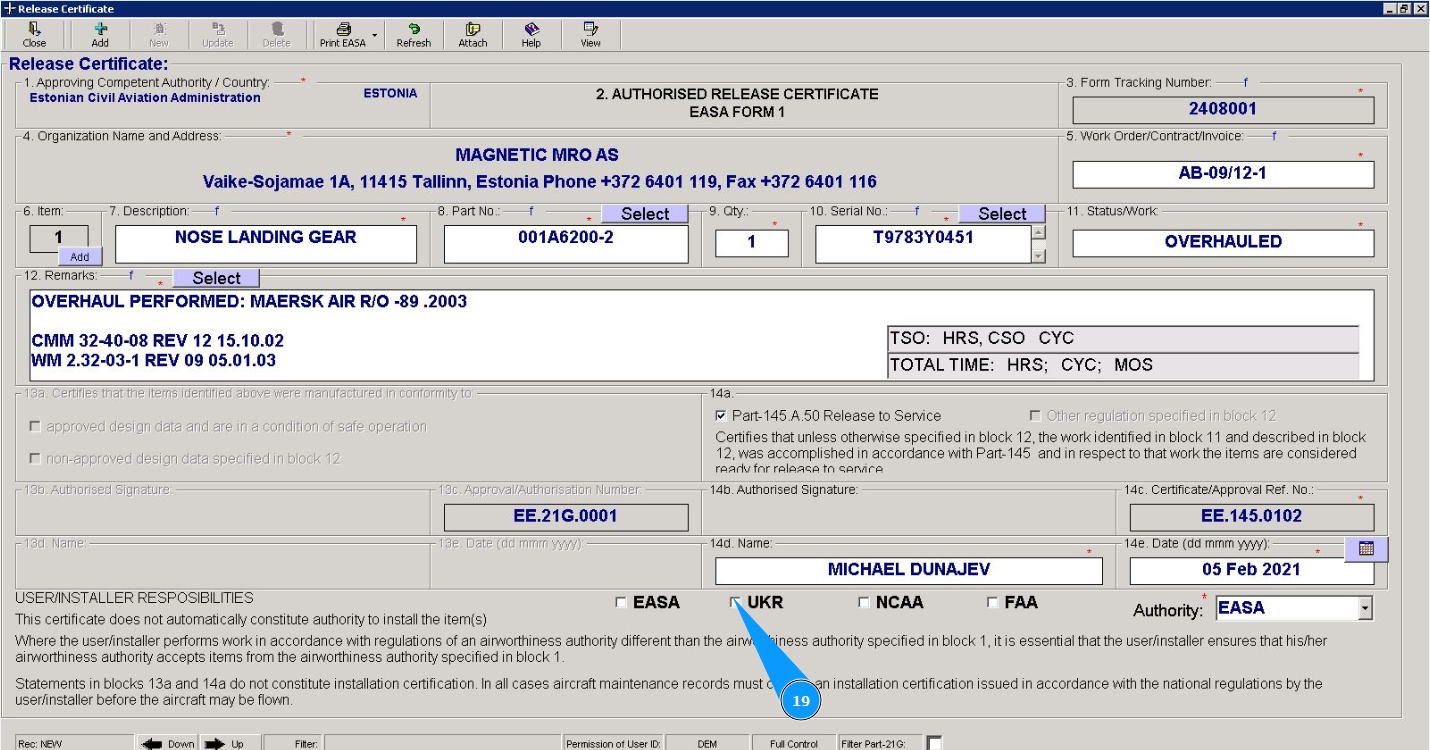Check the FAA checkbox

point(992,603)
